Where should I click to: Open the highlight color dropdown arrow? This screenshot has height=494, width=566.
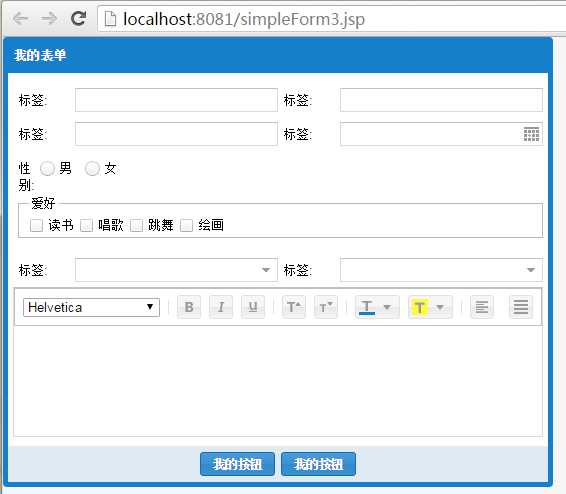[440, 307]
